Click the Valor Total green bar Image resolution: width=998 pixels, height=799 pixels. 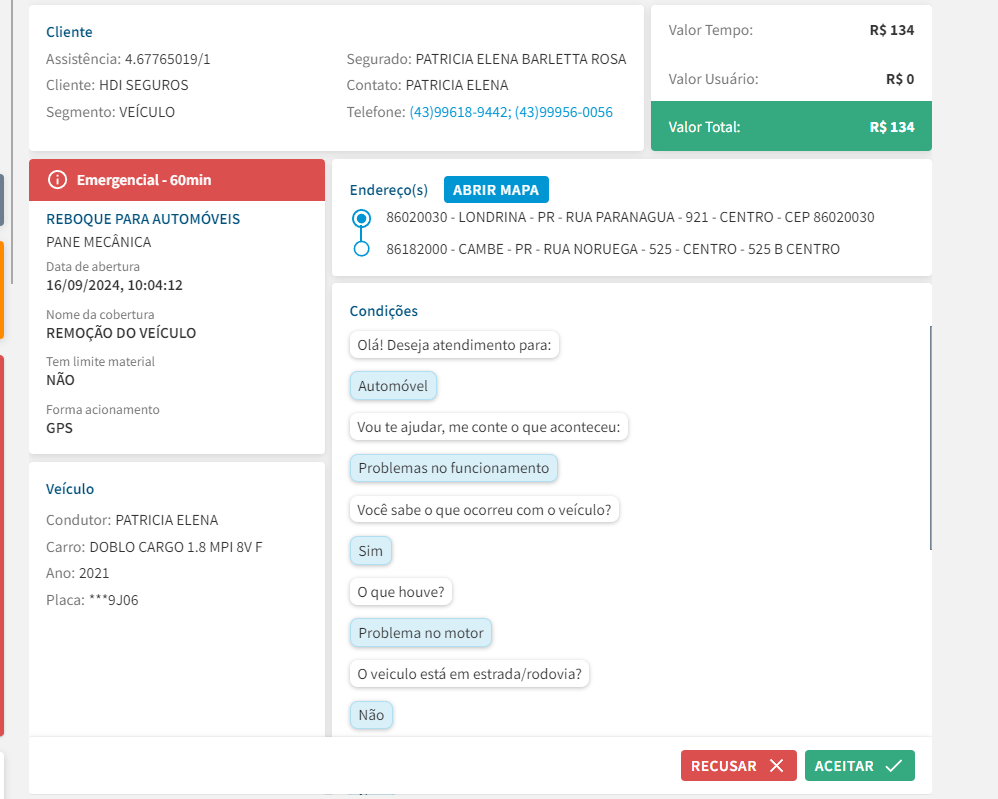pos(791,127)
